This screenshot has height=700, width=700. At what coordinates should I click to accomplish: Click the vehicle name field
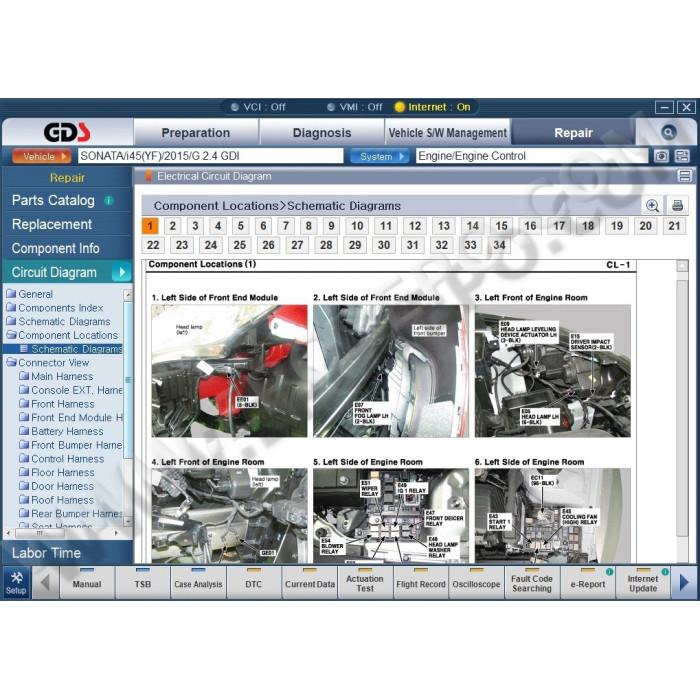211,156
